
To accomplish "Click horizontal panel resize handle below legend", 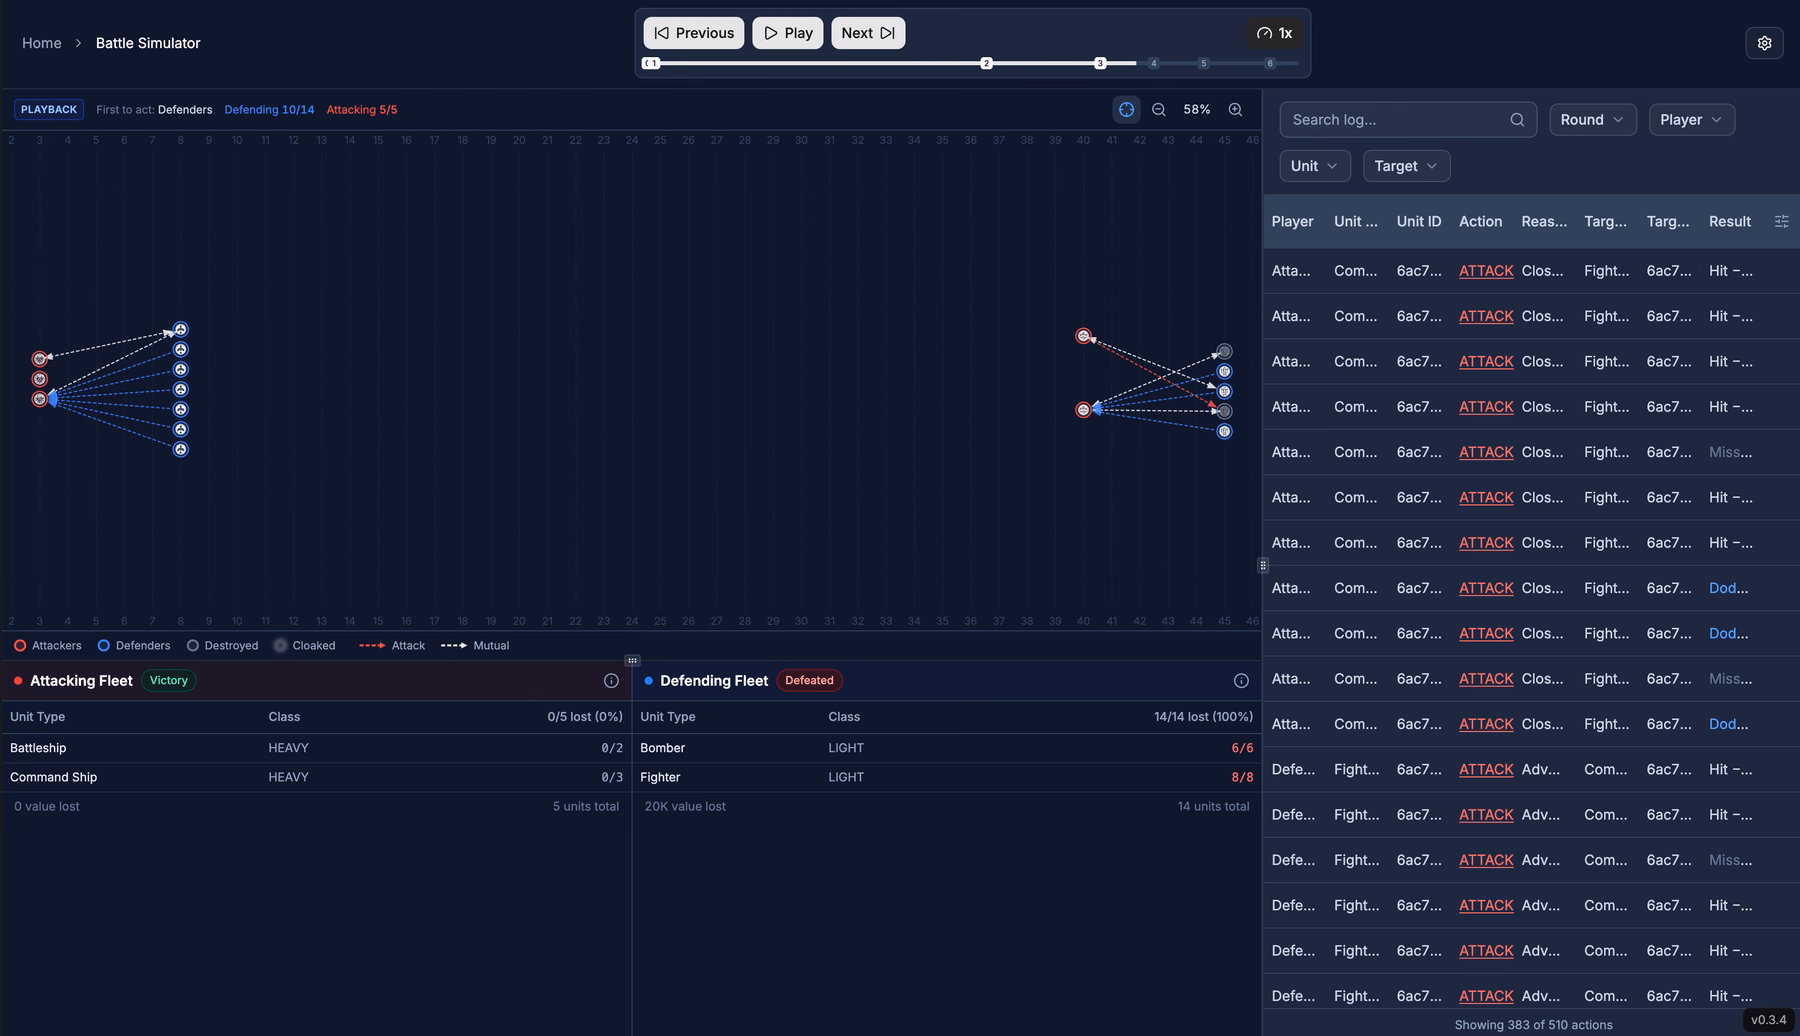I will click(632, 661).
